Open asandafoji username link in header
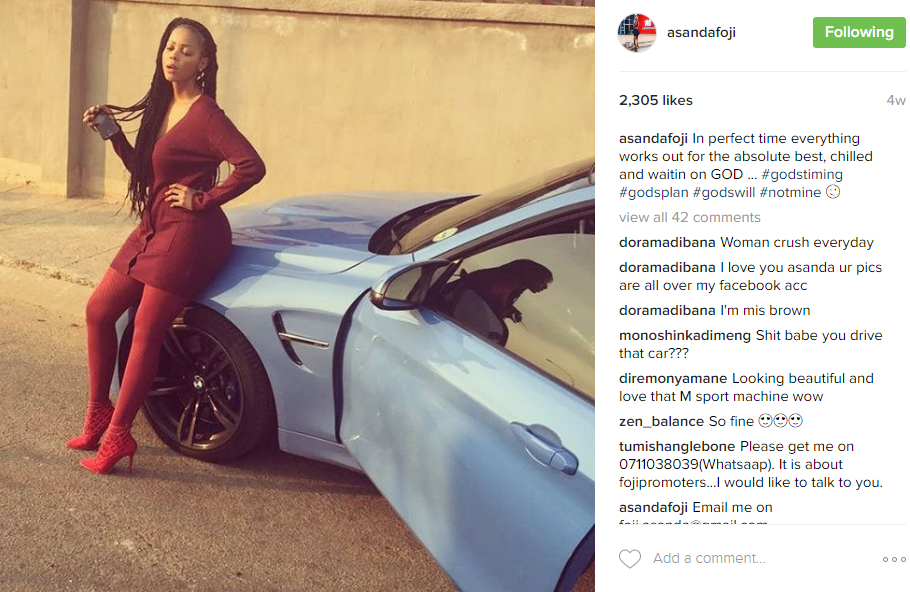The width and height of the screenshot is (910, 592). (701, 33)
